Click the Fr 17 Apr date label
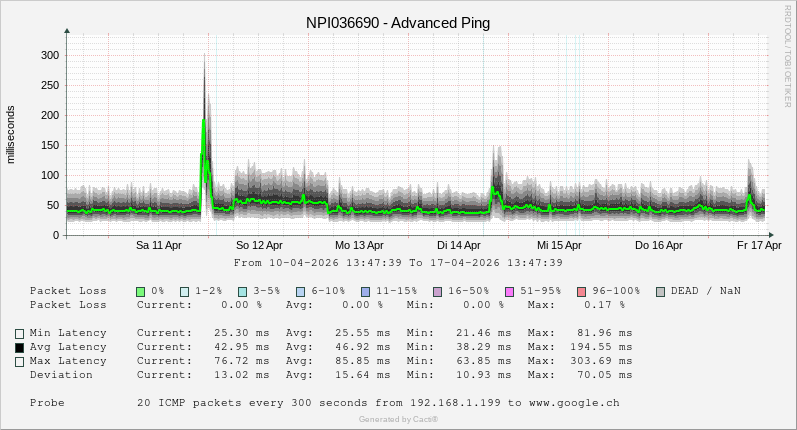The height and width of the screenshot is (430, 797). 759,245
